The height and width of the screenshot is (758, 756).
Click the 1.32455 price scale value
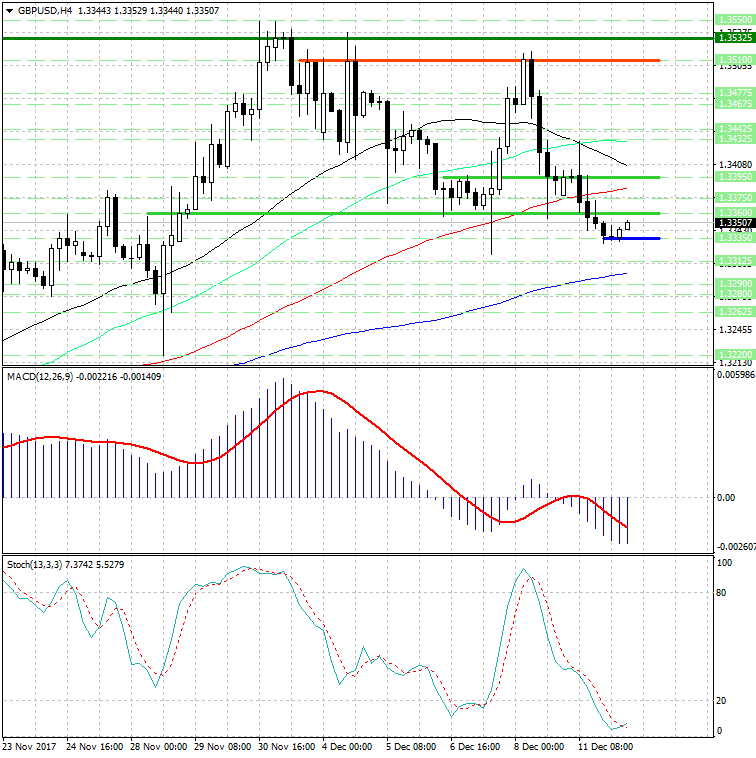pos(736,330)
